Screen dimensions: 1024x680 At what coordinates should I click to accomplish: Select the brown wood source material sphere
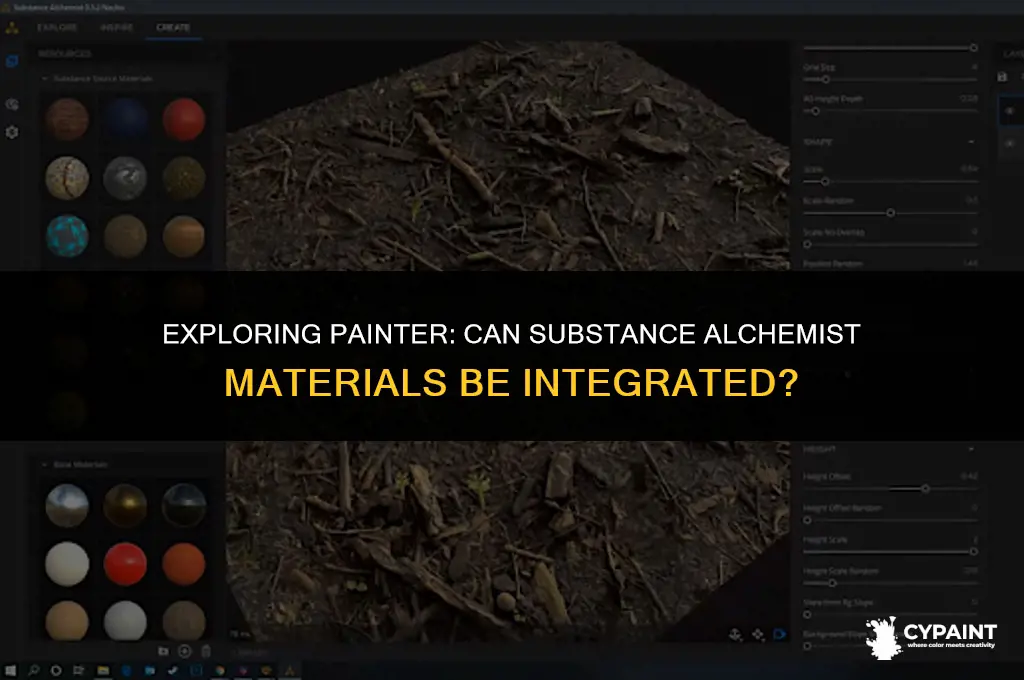coord(67,120)
